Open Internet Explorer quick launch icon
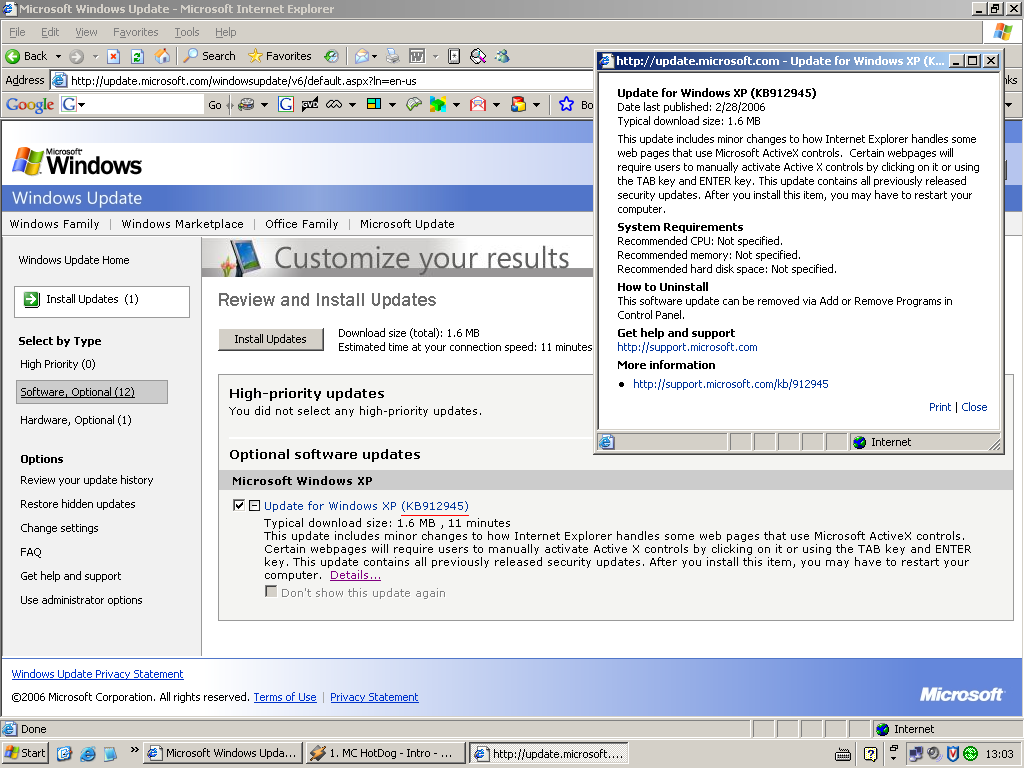Screen dimensions: 1024x768 [88, 753]
